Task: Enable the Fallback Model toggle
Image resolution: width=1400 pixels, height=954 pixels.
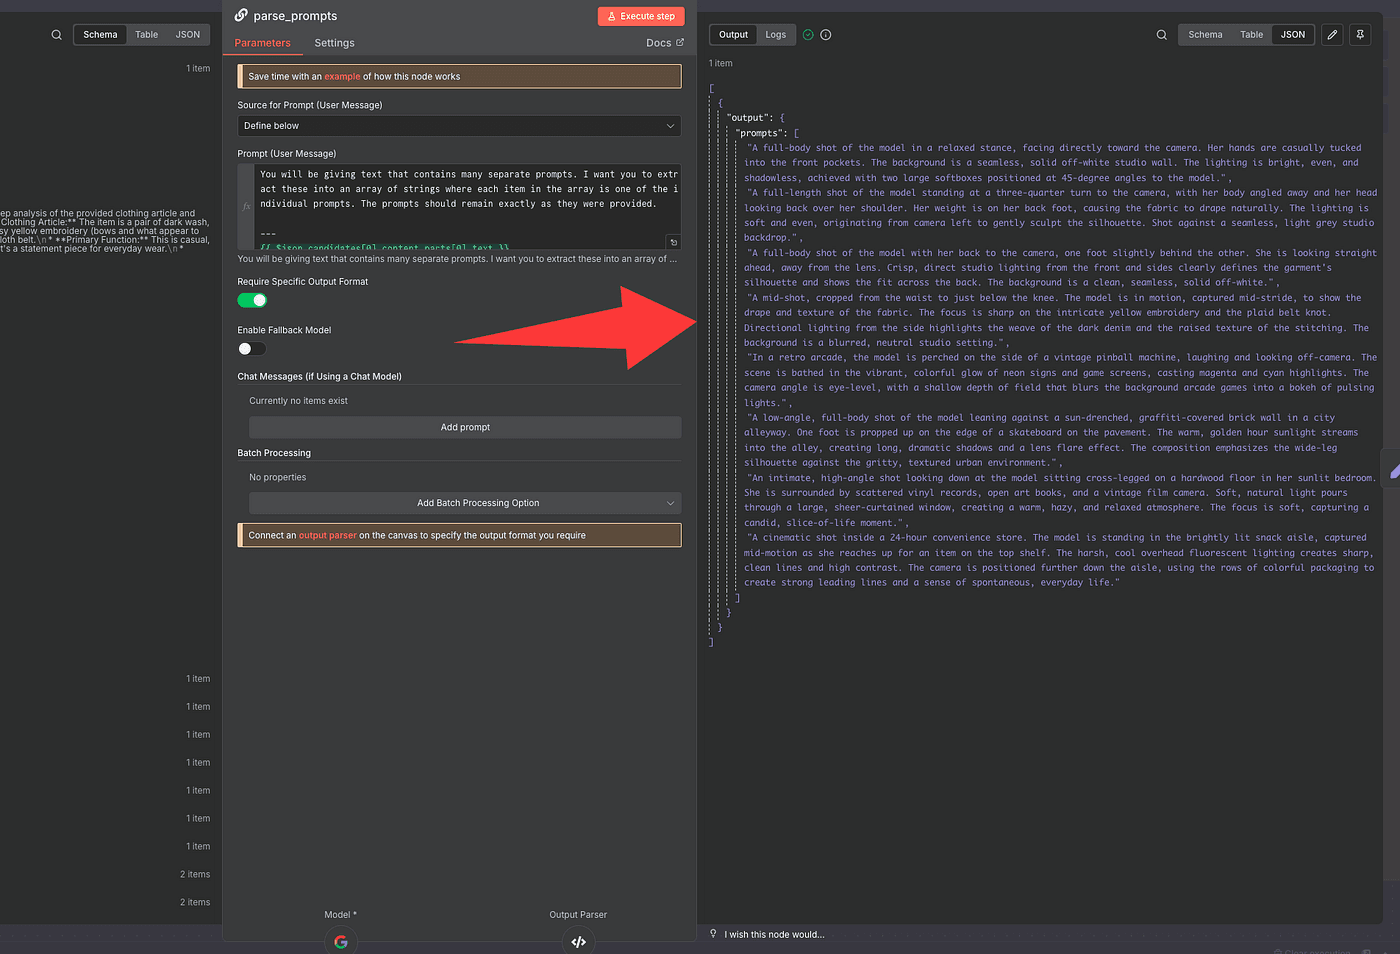Action: click(x=252, y=349)
